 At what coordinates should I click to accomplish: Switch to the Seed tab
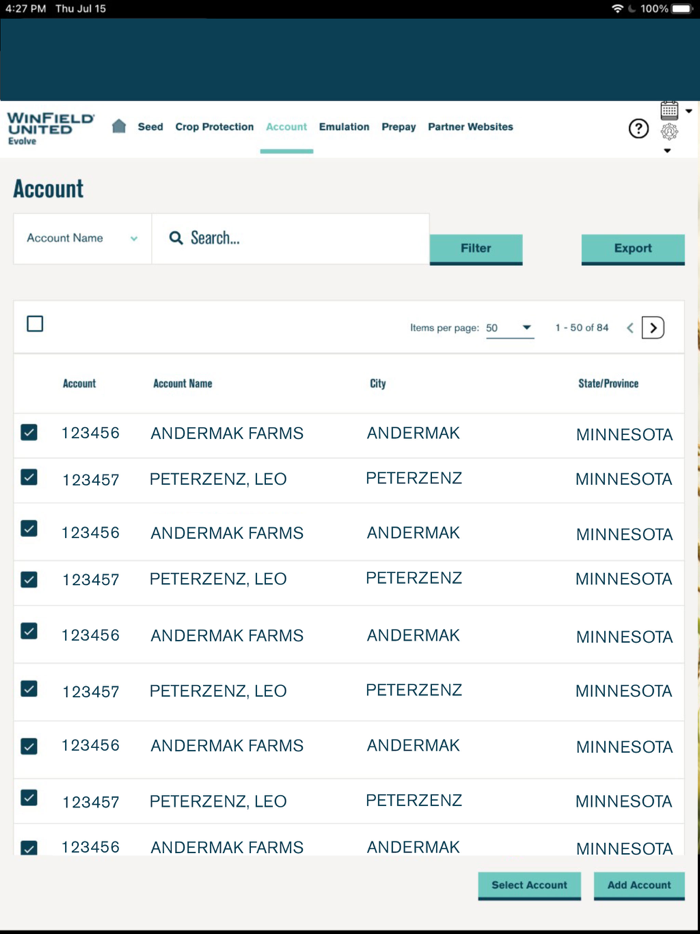(x=150, y=127)
